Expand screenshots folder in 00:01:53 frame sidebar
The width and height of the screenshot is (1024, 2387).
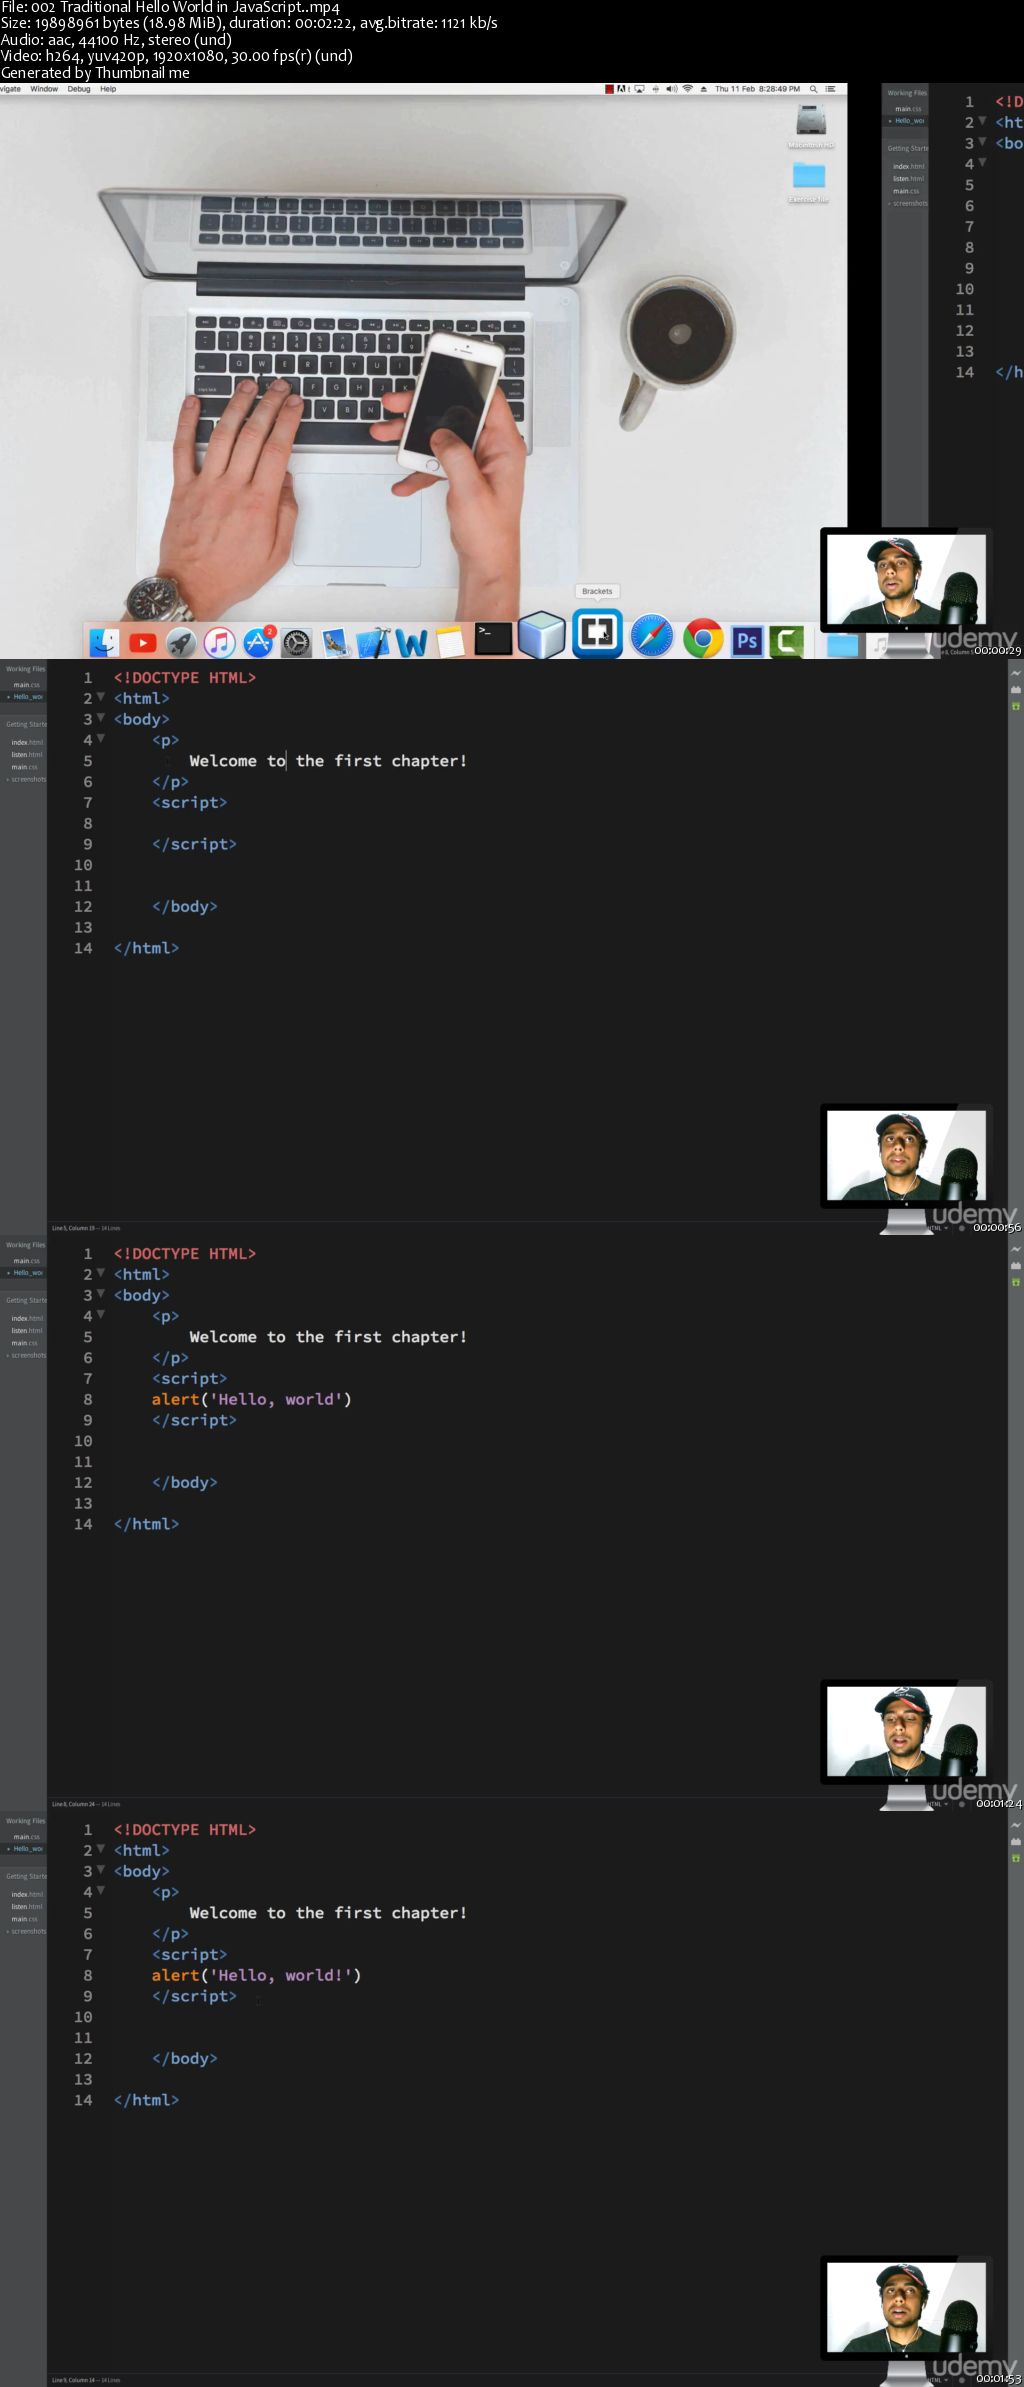[x=28, y=1931]
